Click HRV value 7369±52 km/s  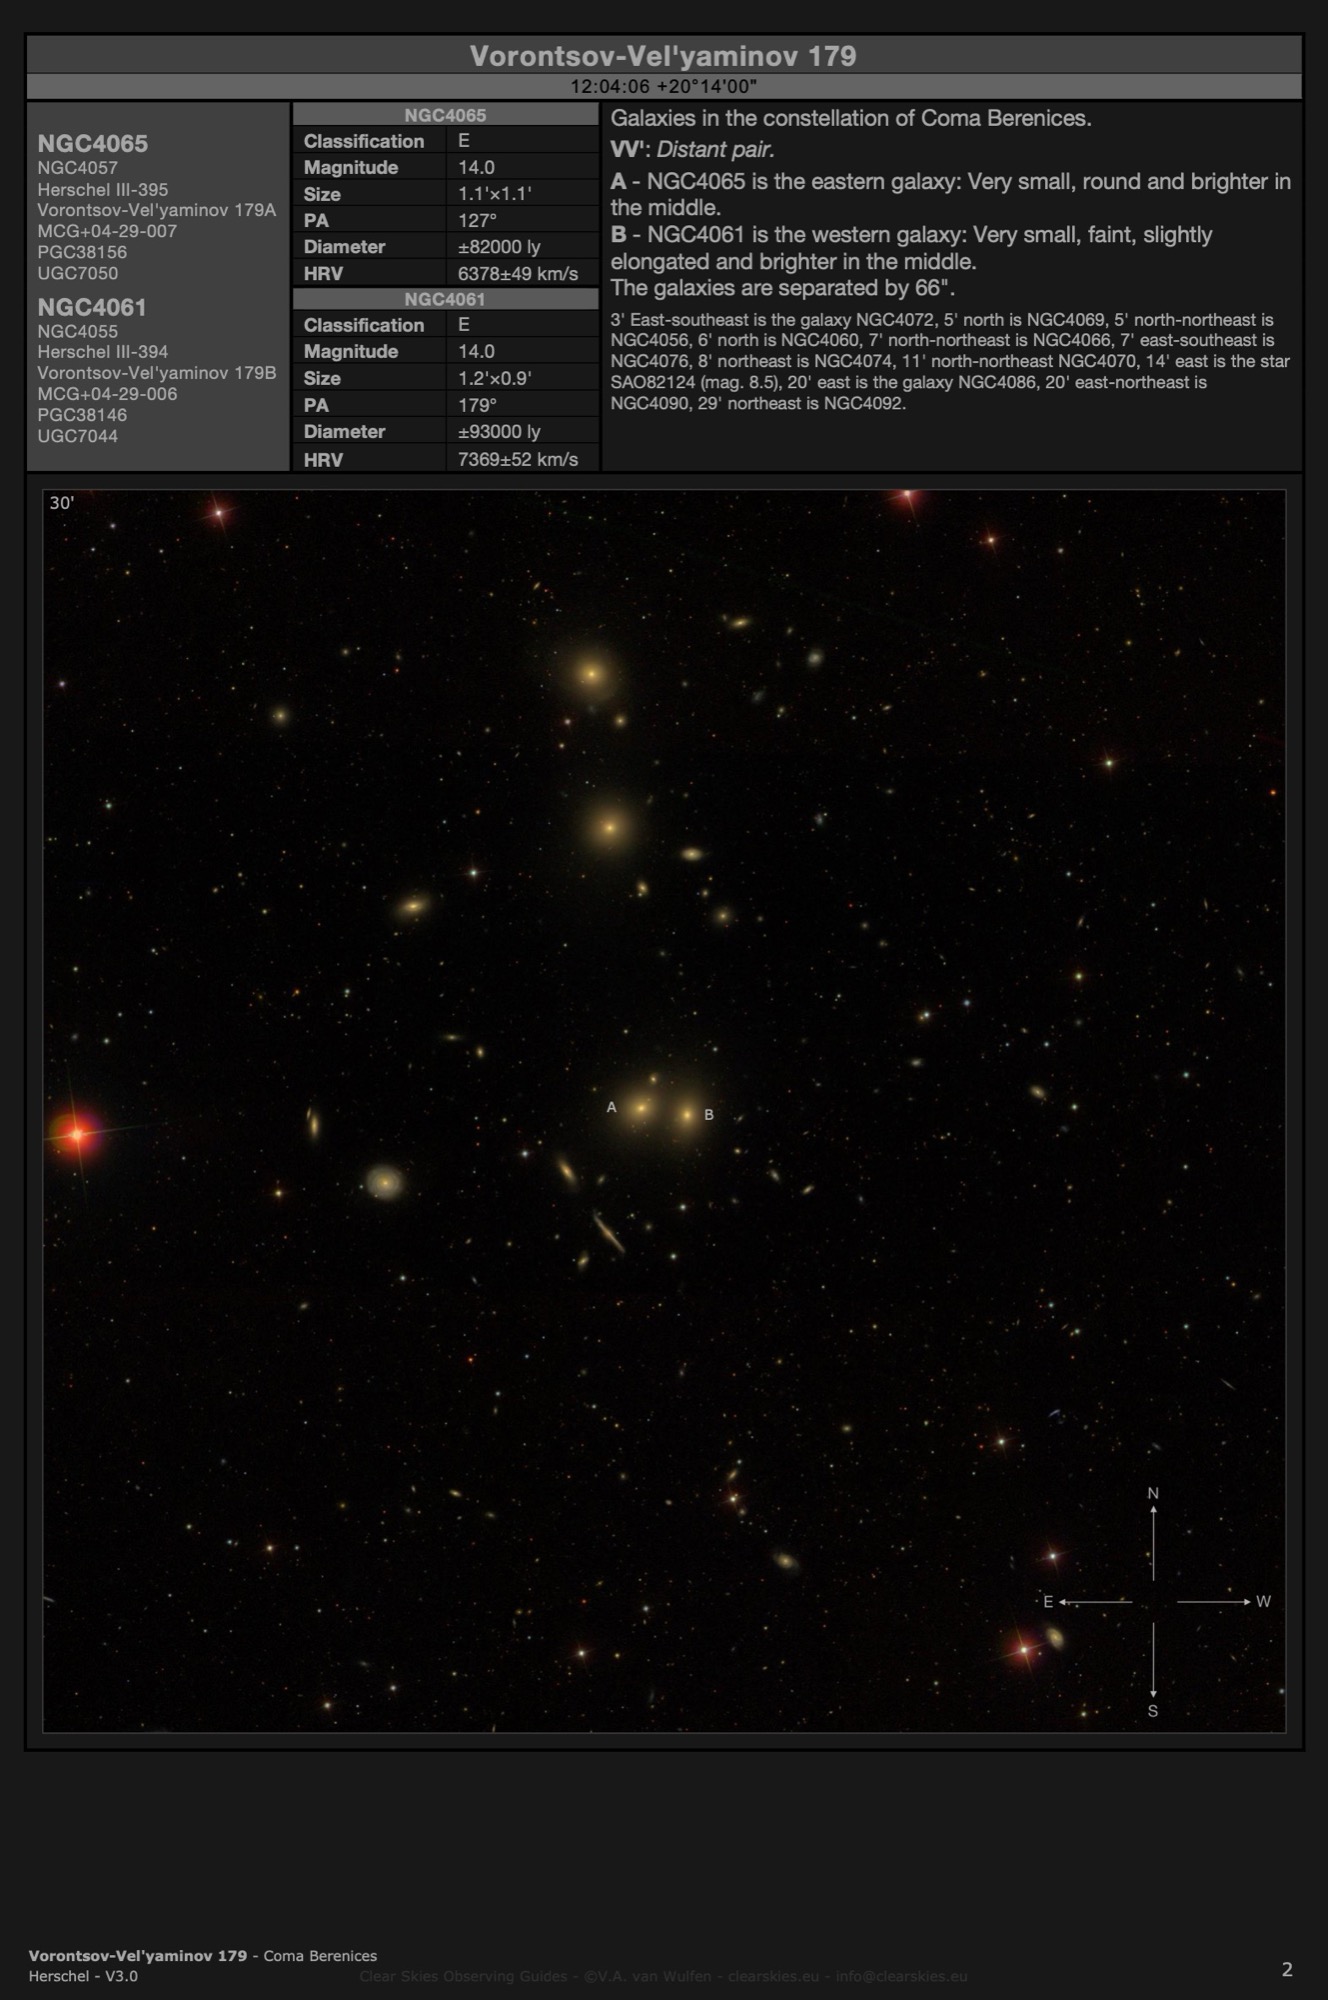coord(518,459)
